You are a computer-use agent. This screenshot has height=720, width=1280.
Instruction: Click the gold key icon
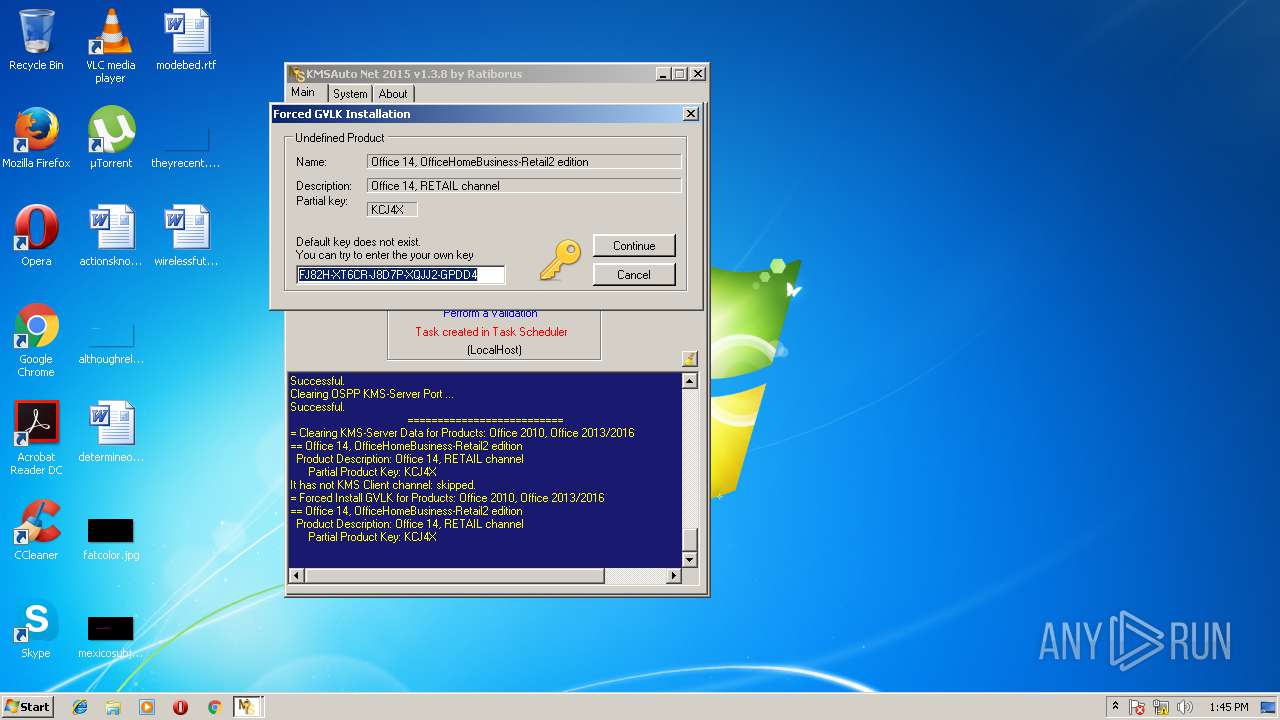(559, 260)
